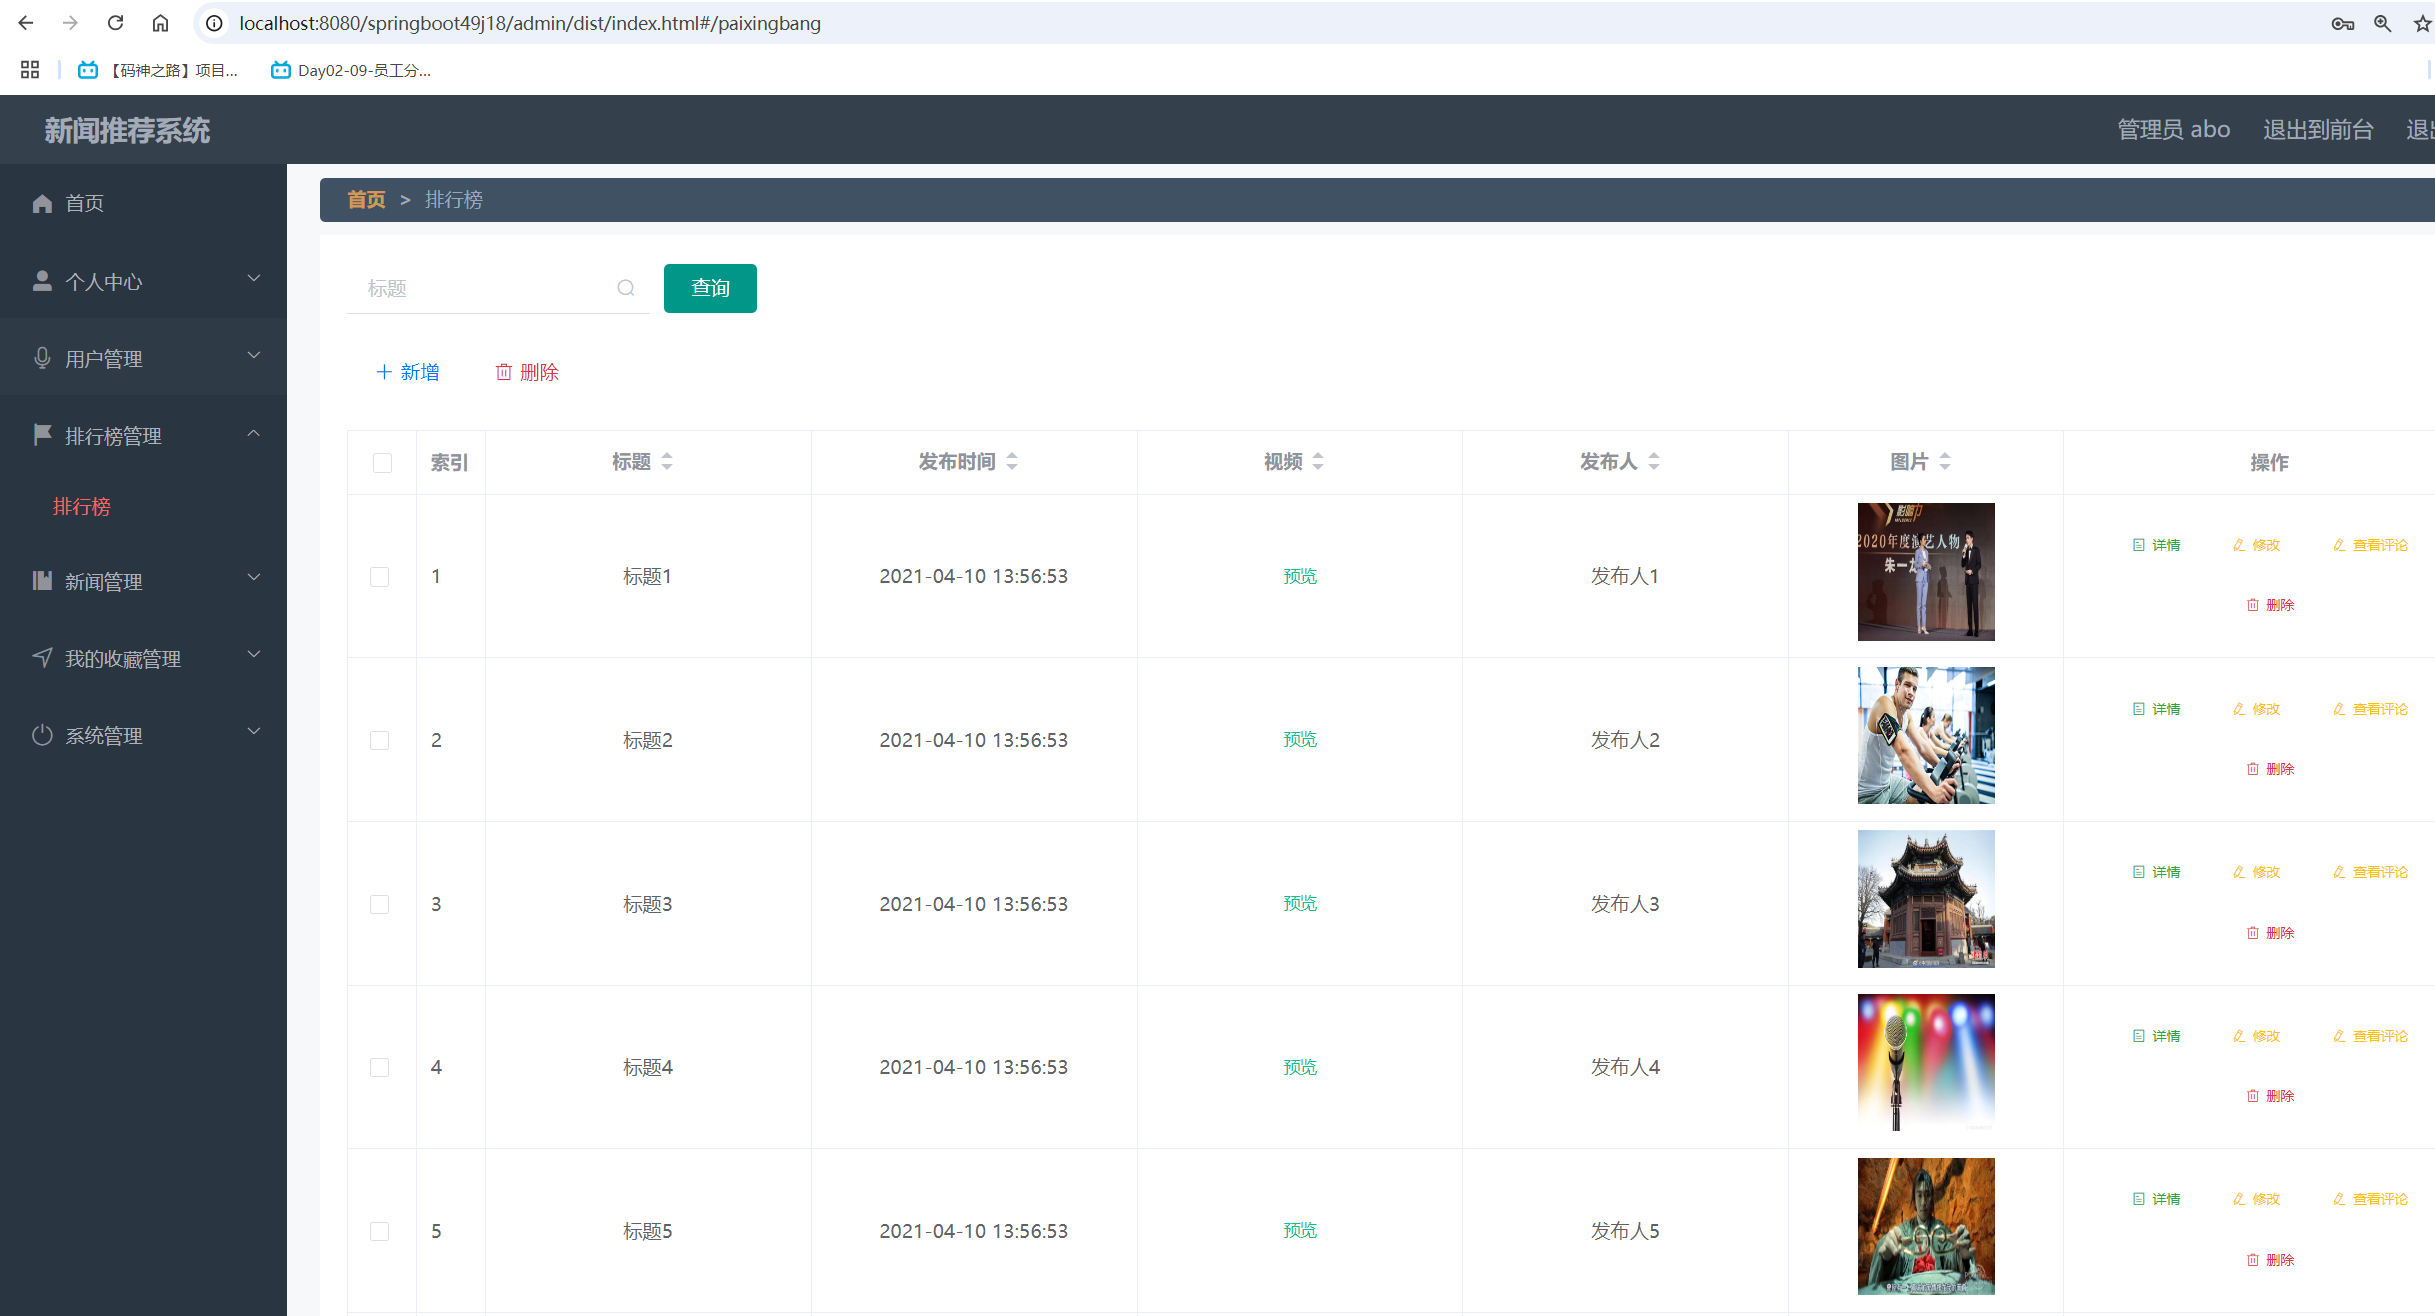Click 查看评论 for row 标题5
This screenshot has width=2435, height=1316.
(2370, 1199)
